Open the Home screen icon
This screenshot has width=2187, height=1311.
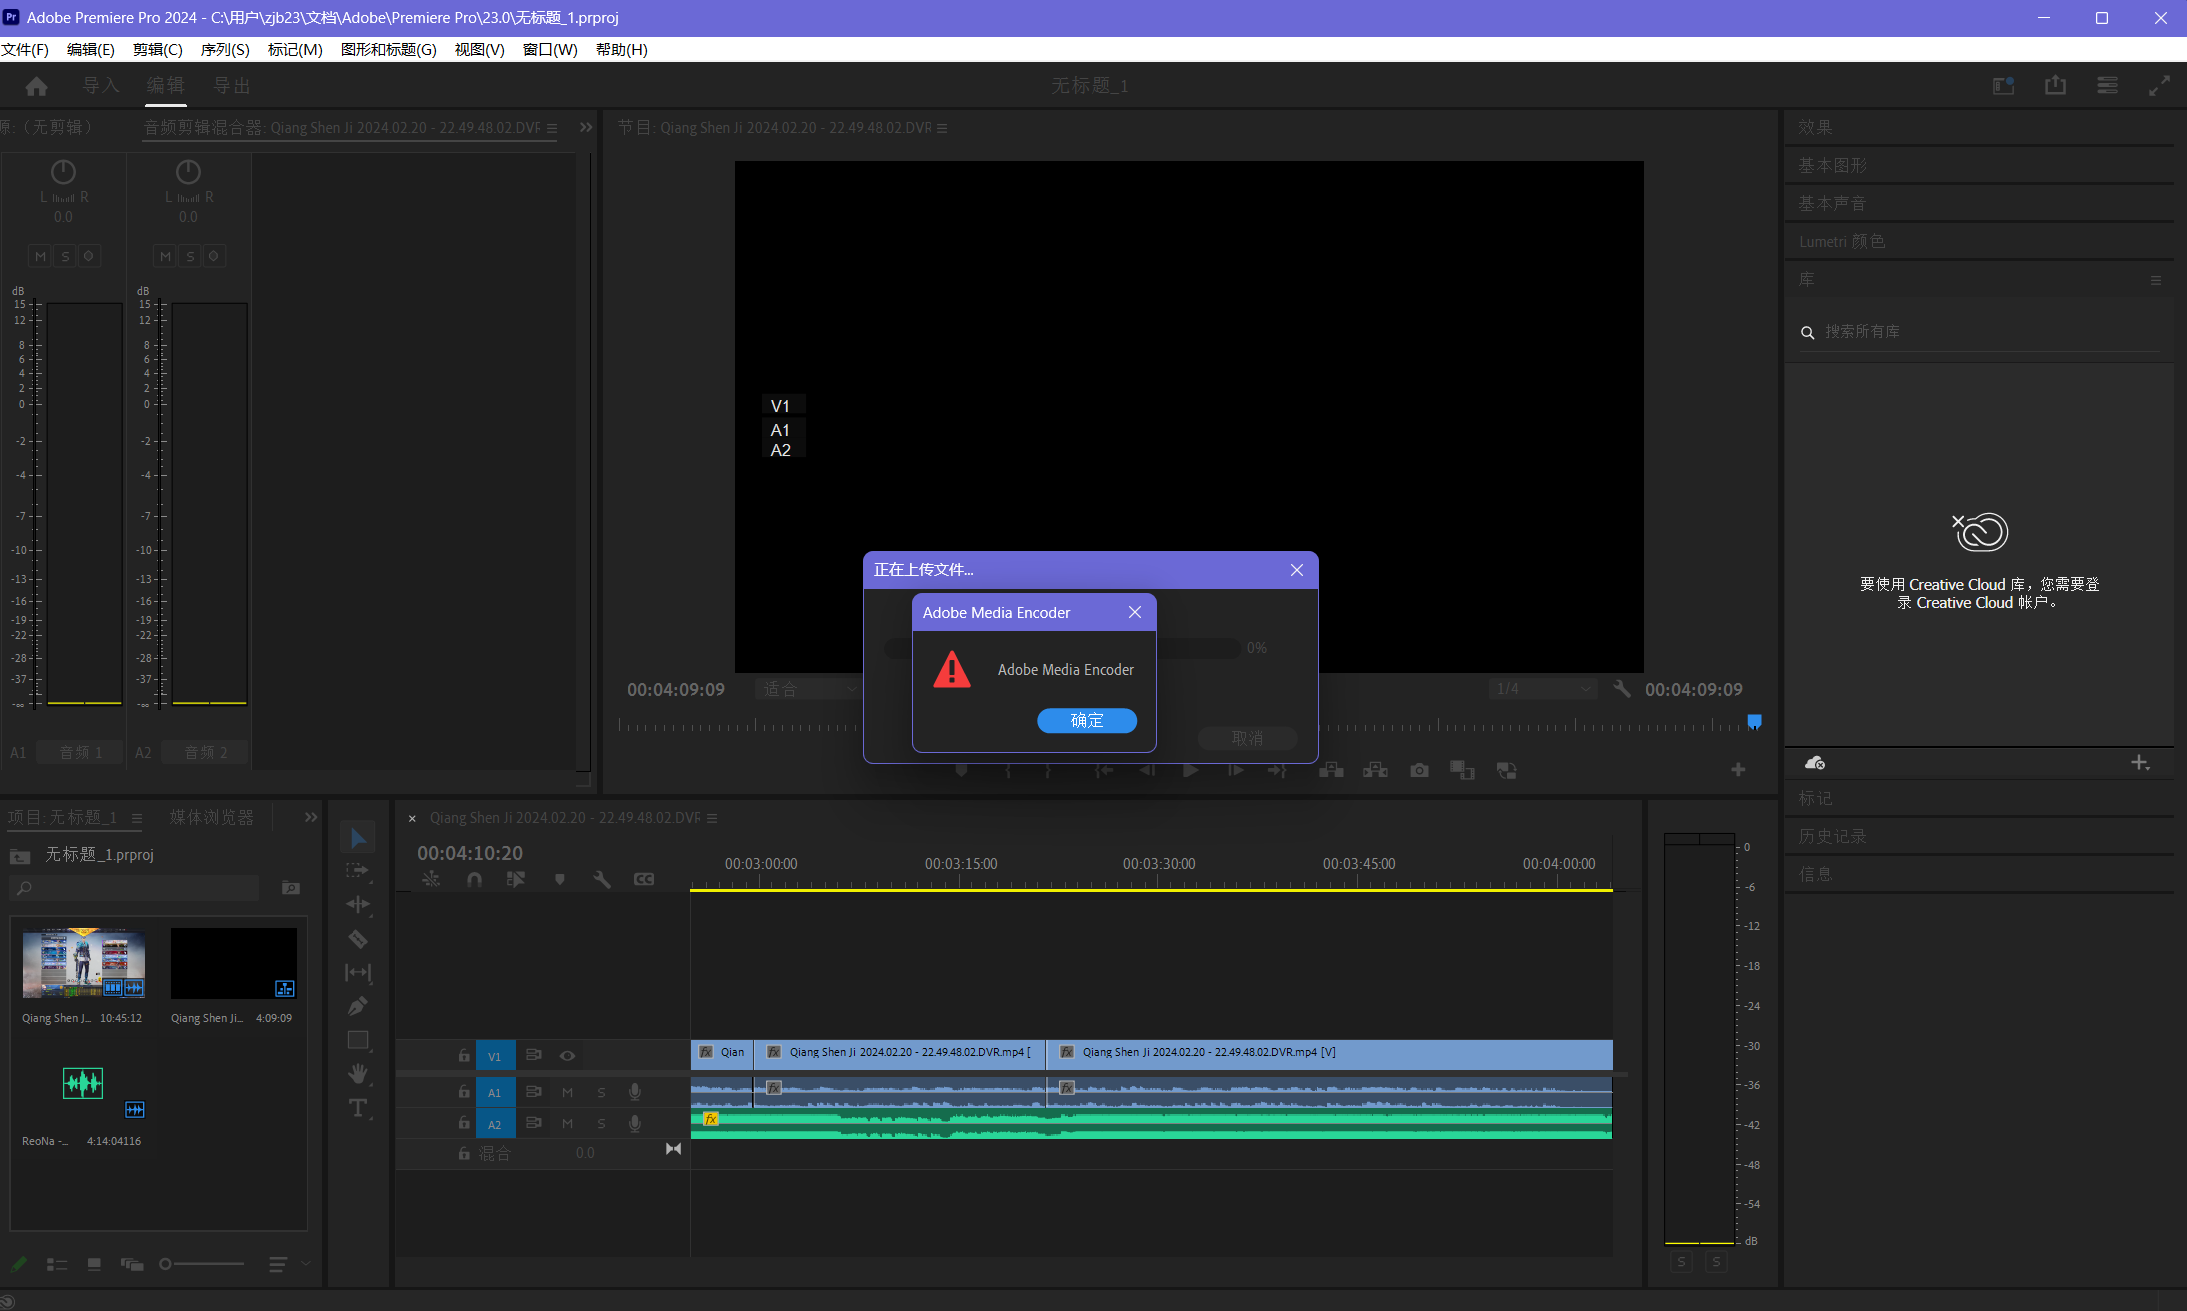point(37,86)
